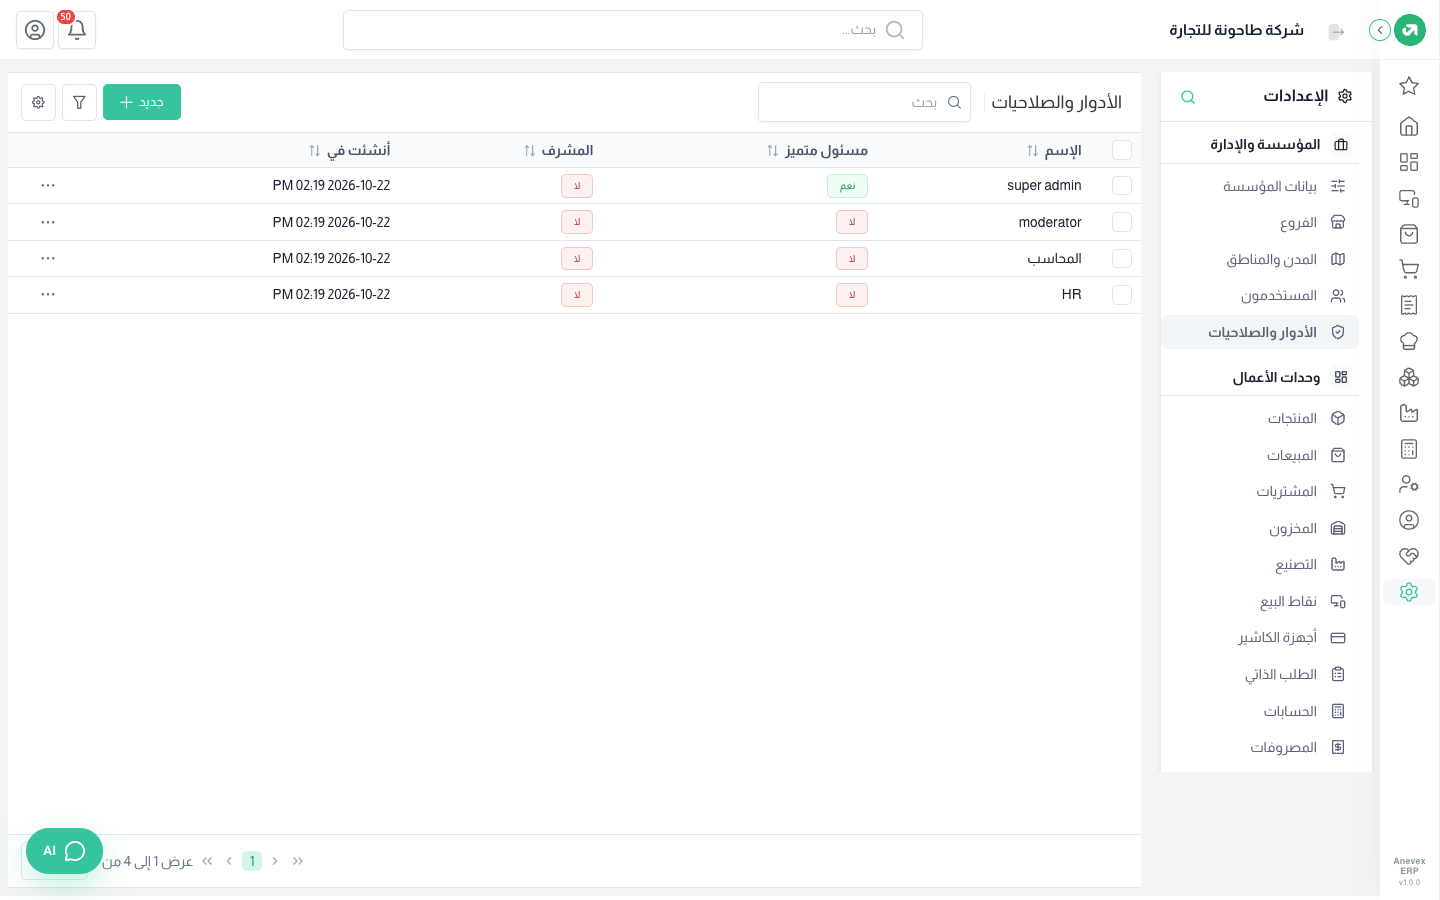Open the calculator icon in sidebar
The image size is (1440, 900).
point(1409,449)
